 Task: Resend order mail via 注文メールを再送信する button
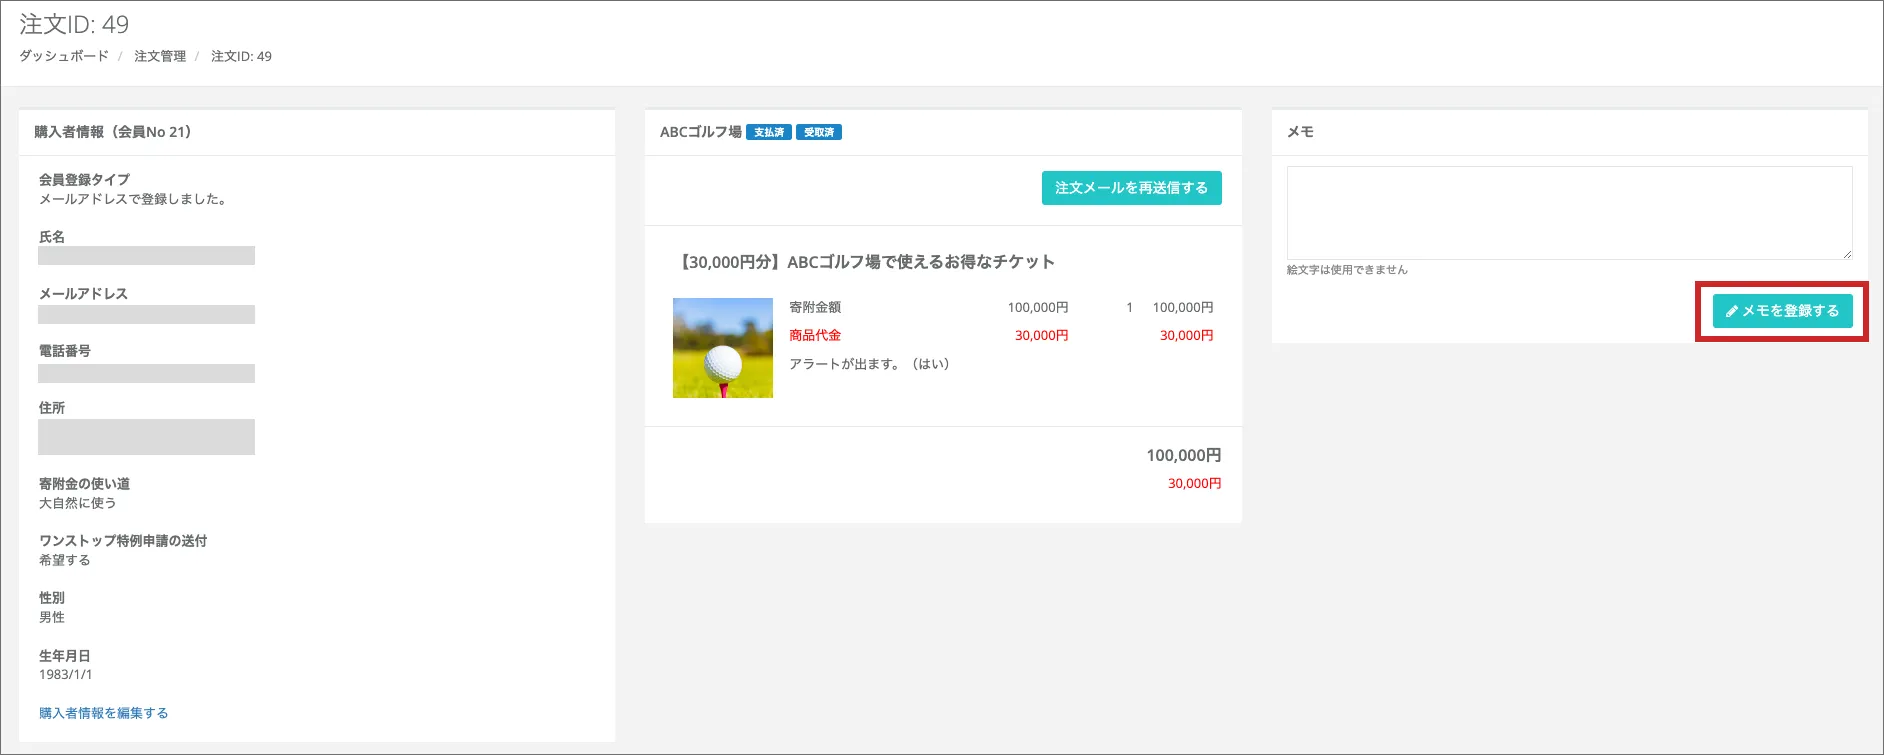pyautogui.click(x=1131, y=188)
